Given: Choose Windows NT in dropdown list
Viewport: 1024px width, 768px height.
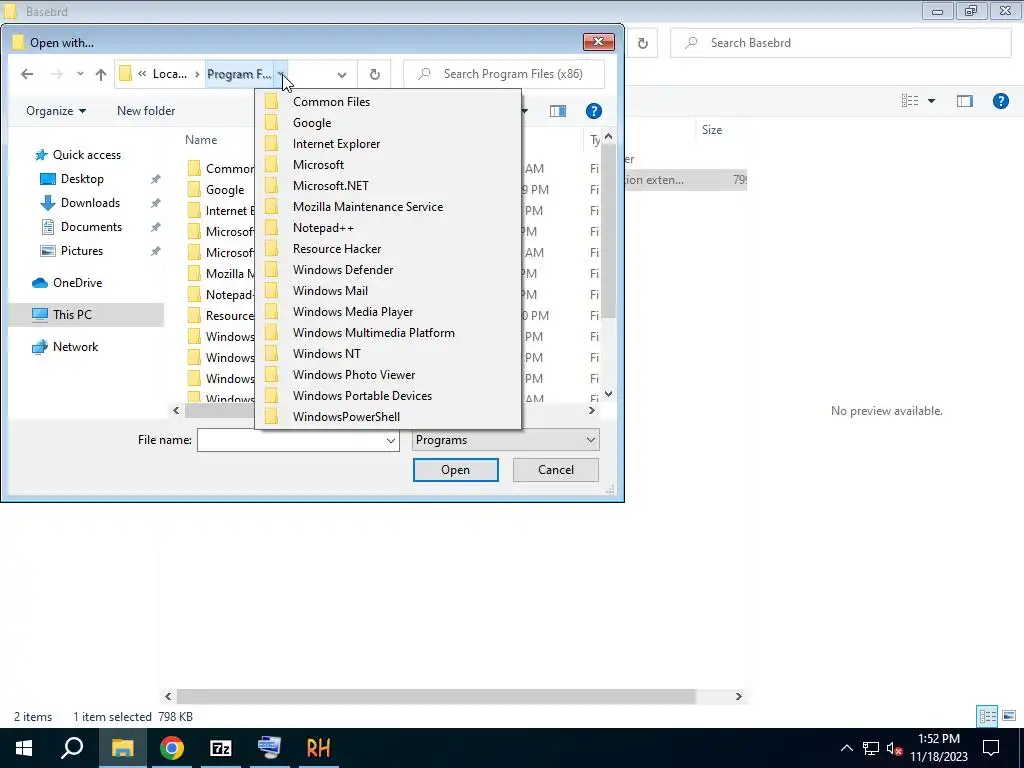Looking at the screenshot, I should [388, 353].
